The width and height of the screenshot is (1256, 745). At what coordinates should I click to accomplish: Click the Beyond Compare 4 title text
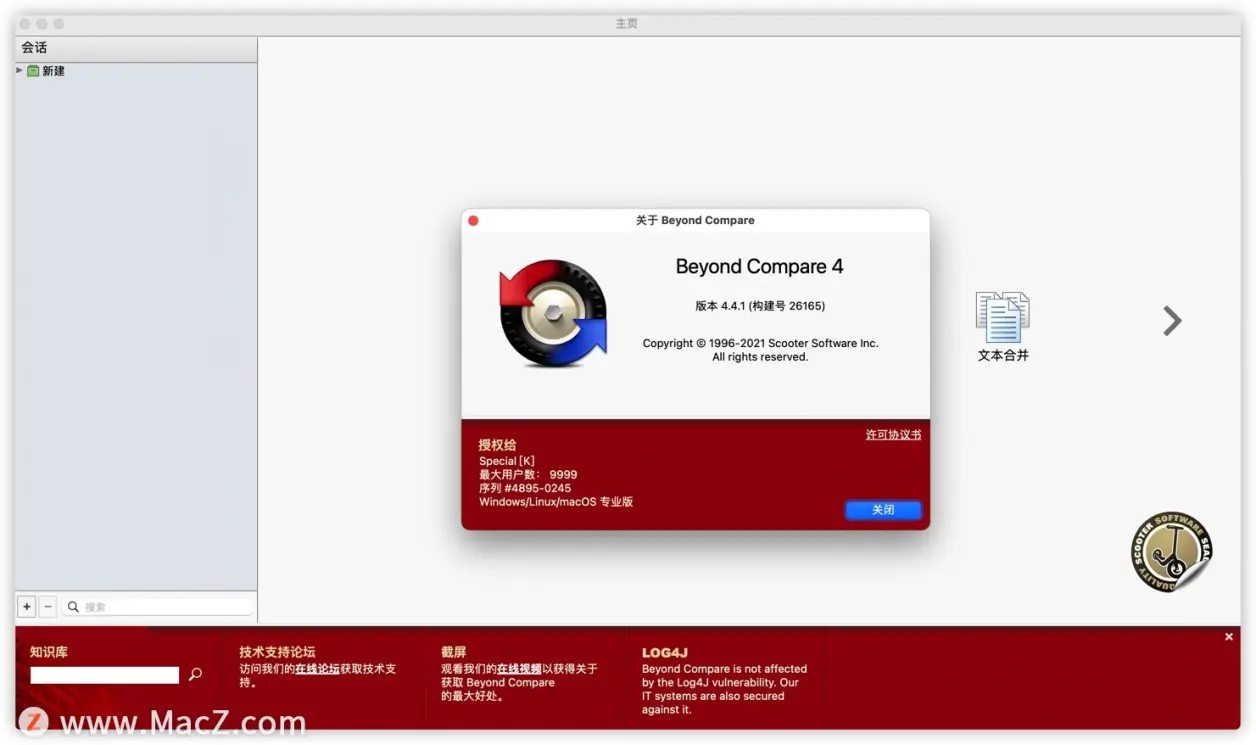(759, 266)
